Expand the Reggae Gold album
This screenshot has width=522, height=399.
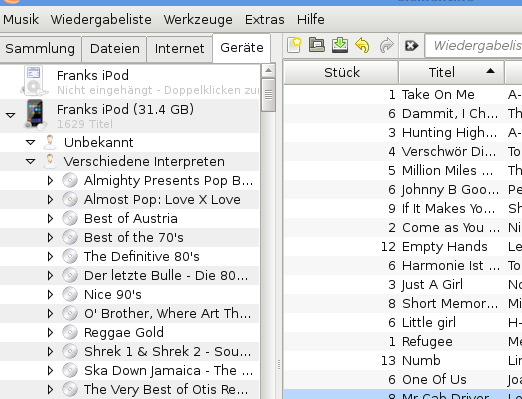(x=50, y=332)
